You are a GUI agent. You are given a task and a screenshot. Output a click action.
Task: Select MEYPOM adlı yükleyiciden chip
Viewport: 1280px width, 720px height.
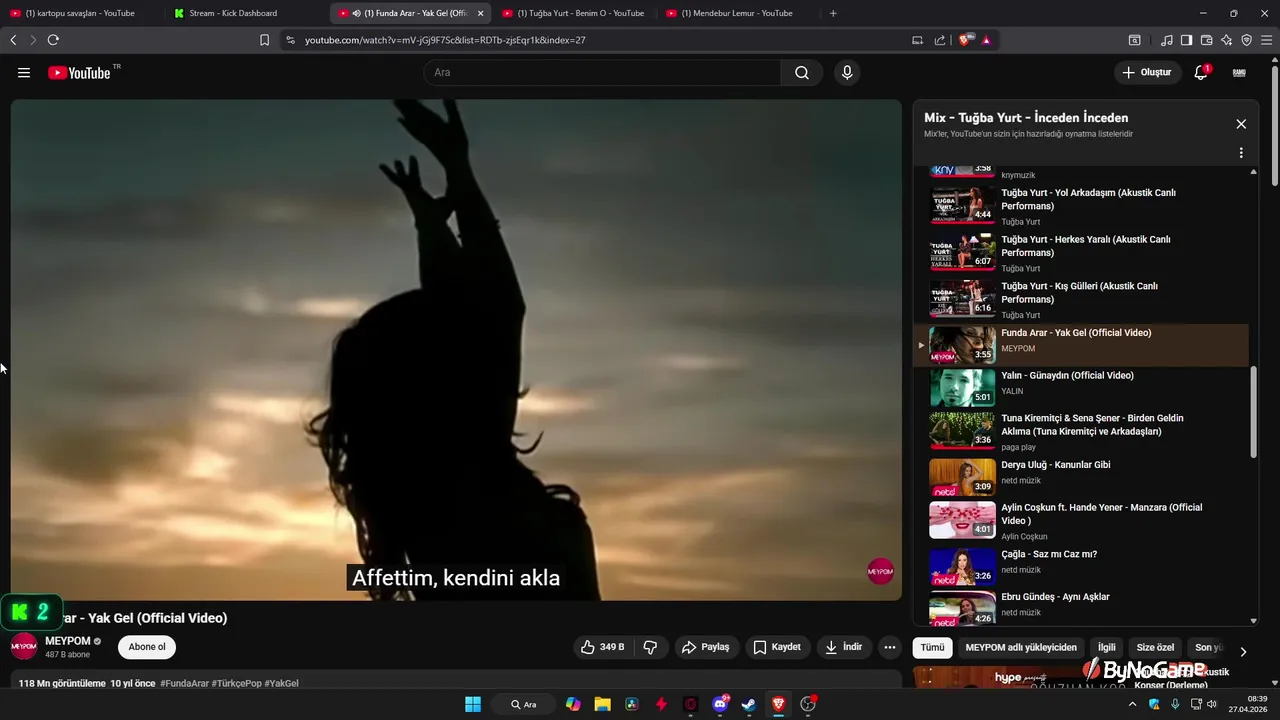[x=1021, y=647]
